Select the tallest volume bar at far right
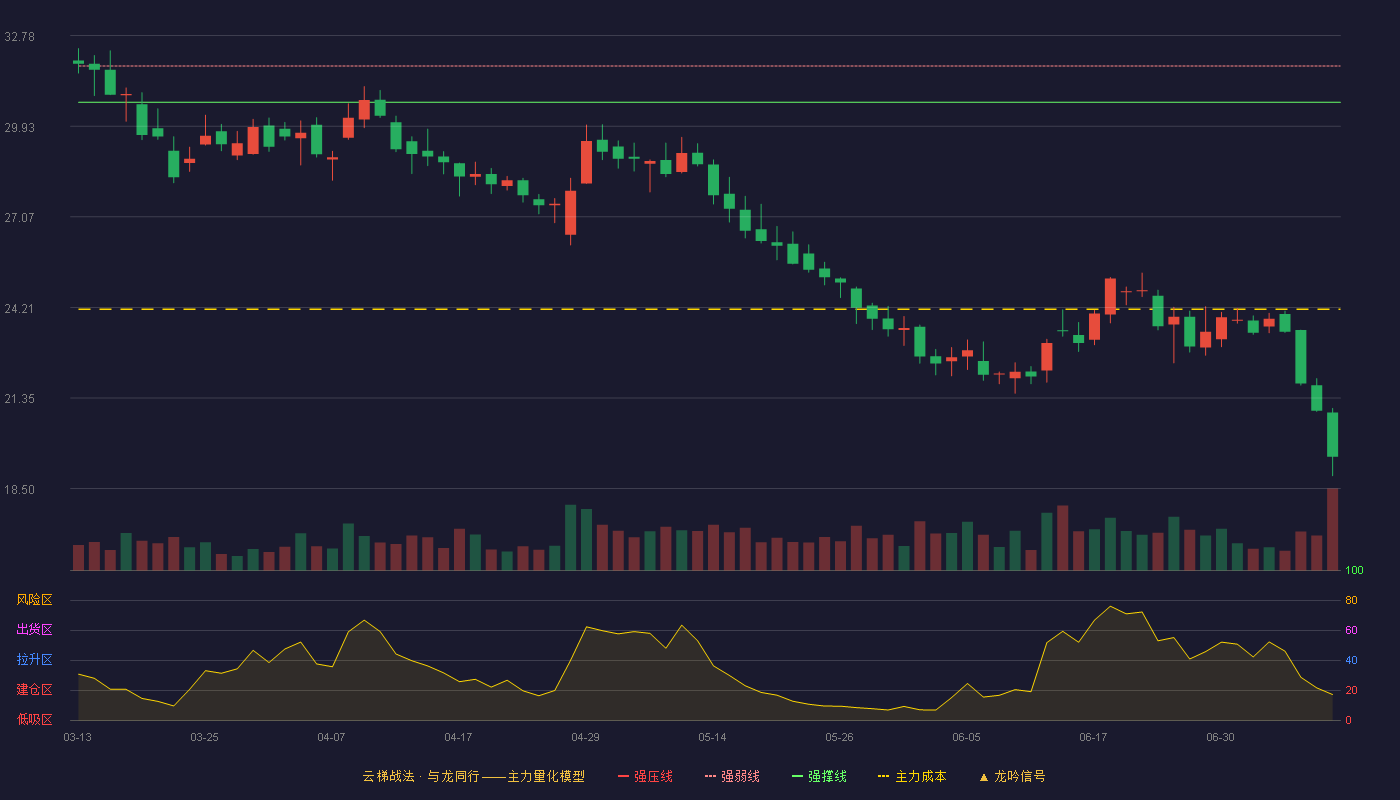Image resolution: width=1400 pixels, height=800 pixels. (1332, 529)
